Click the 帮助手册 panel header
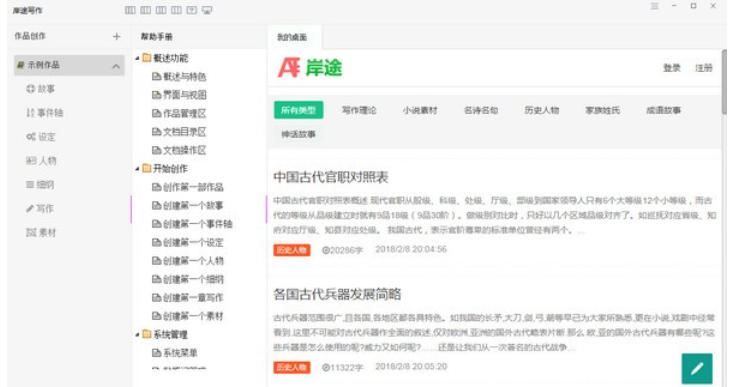Image resolution: width=729 pixels, height=387 pixels. 157,37
